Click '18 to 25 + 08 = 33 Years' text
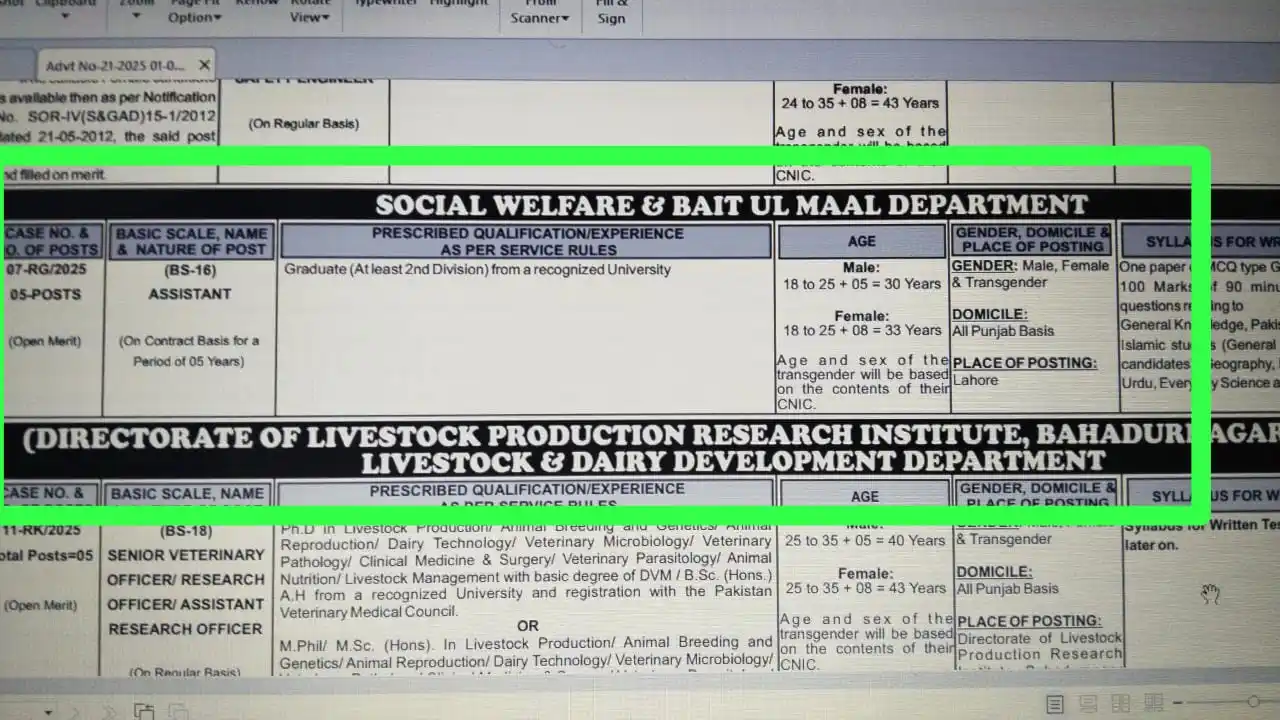Viewport: 1280px width, 720px height. (862, 330)
